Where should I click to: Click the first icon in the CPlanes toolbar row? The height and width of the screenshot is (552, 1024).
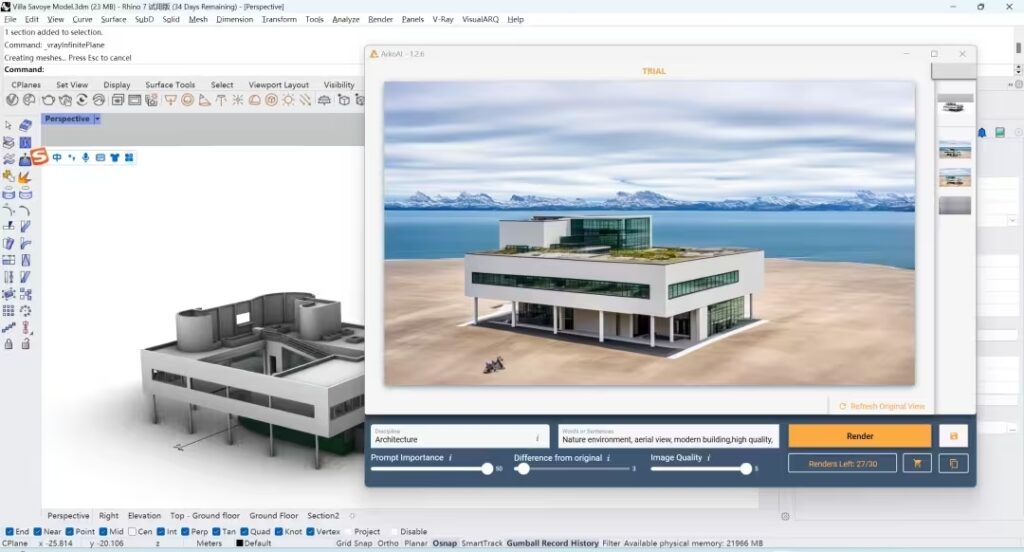(12, 100)
